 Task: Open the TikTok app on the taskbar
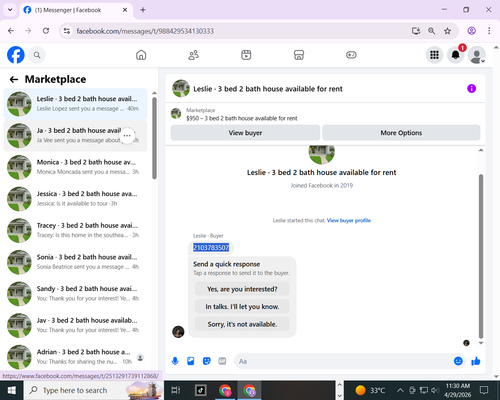pyautogui.click(x=201, y=390)
